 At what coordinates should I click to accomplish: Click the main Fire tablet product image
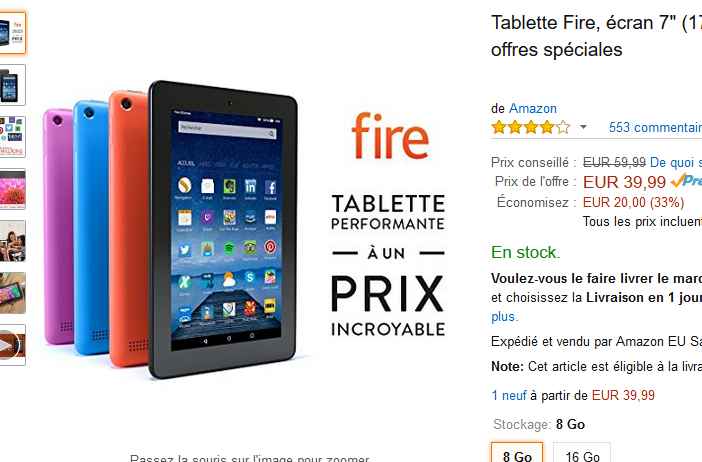tap(223, 230)
